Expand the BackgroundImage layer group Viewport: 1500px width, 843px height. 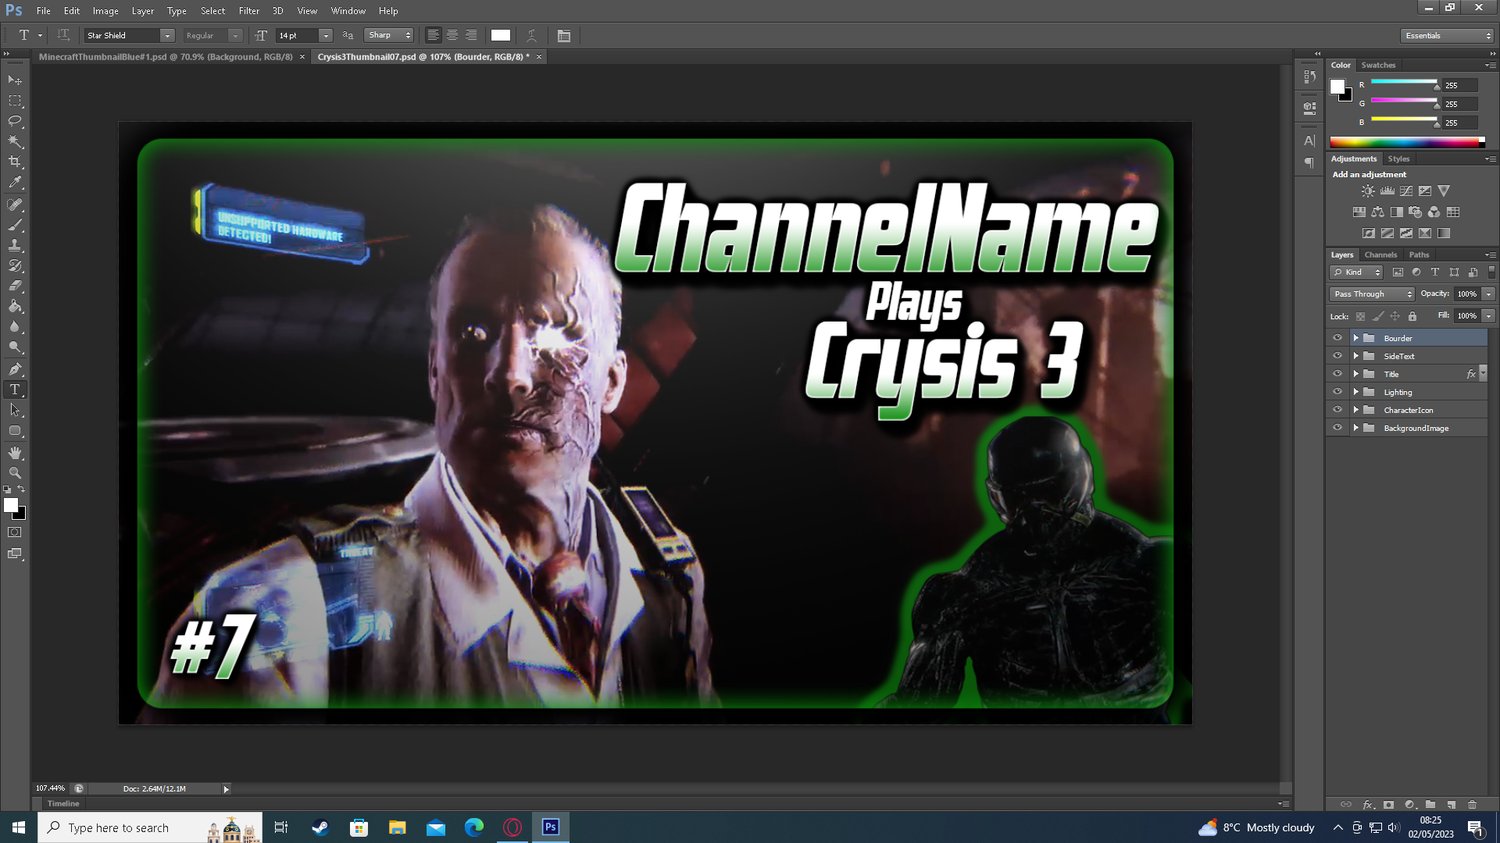(x=1356, y=428)
